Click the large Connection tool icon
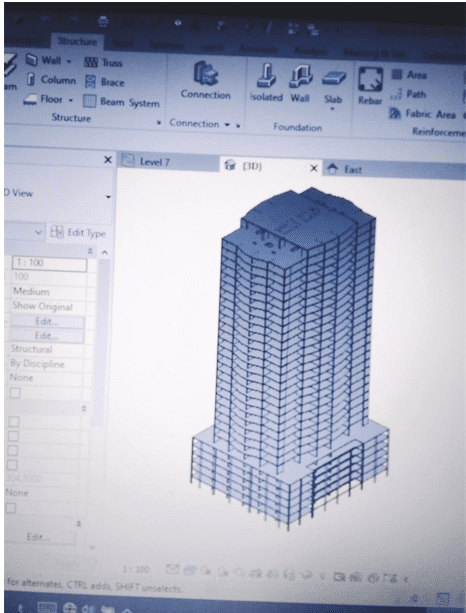Screen dimensions: 466x613 point(206,73)
